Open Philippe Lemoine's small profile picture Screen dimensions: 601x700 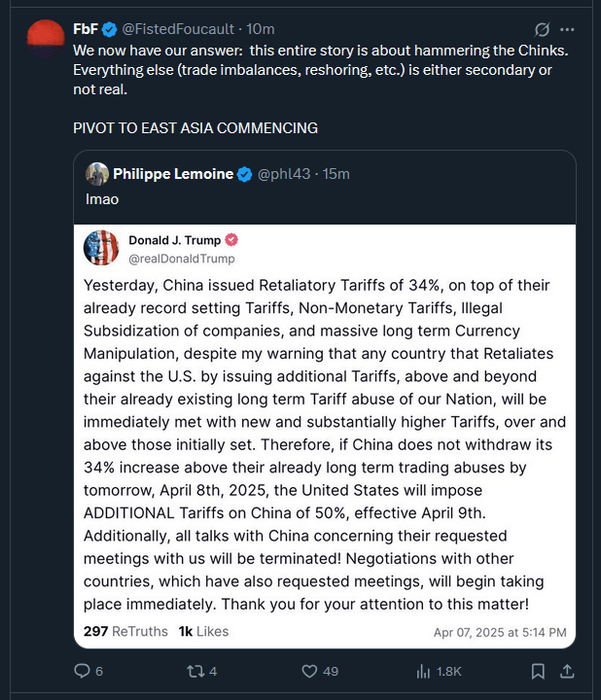coord(97,173)
